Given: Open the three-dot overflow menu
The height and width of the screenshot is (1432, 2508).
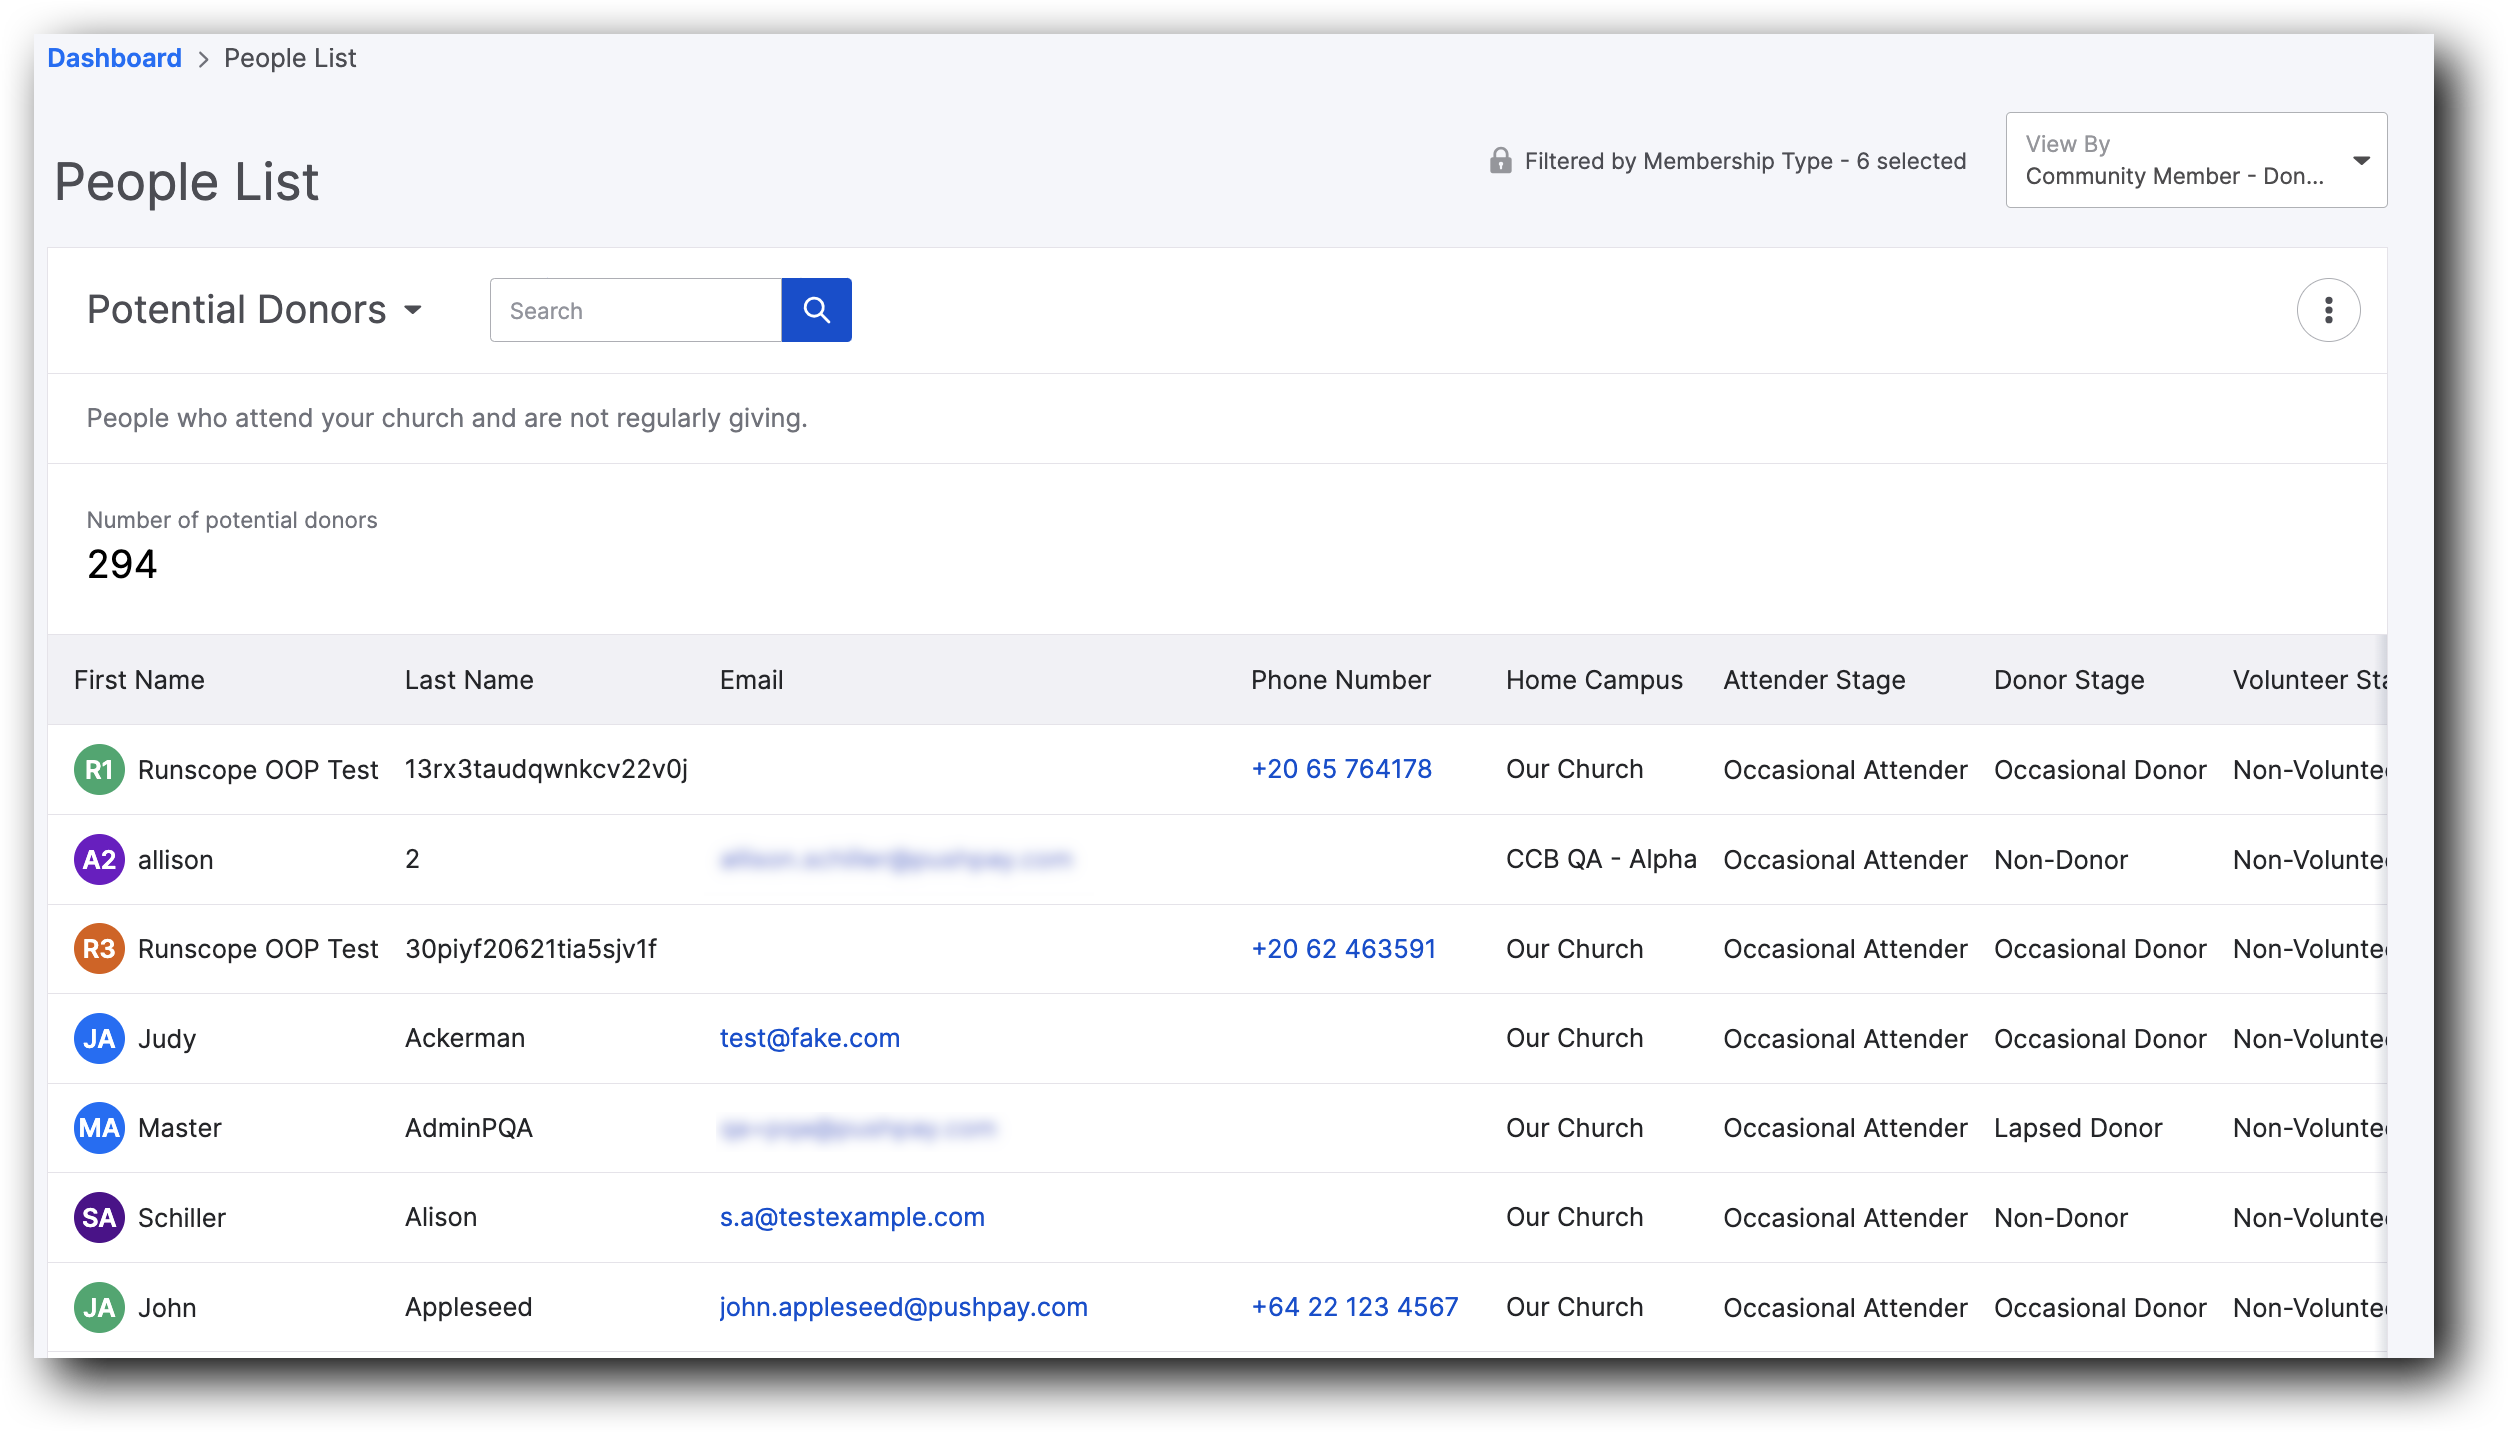Looking at the screenshot, I should coord(2328,310).
